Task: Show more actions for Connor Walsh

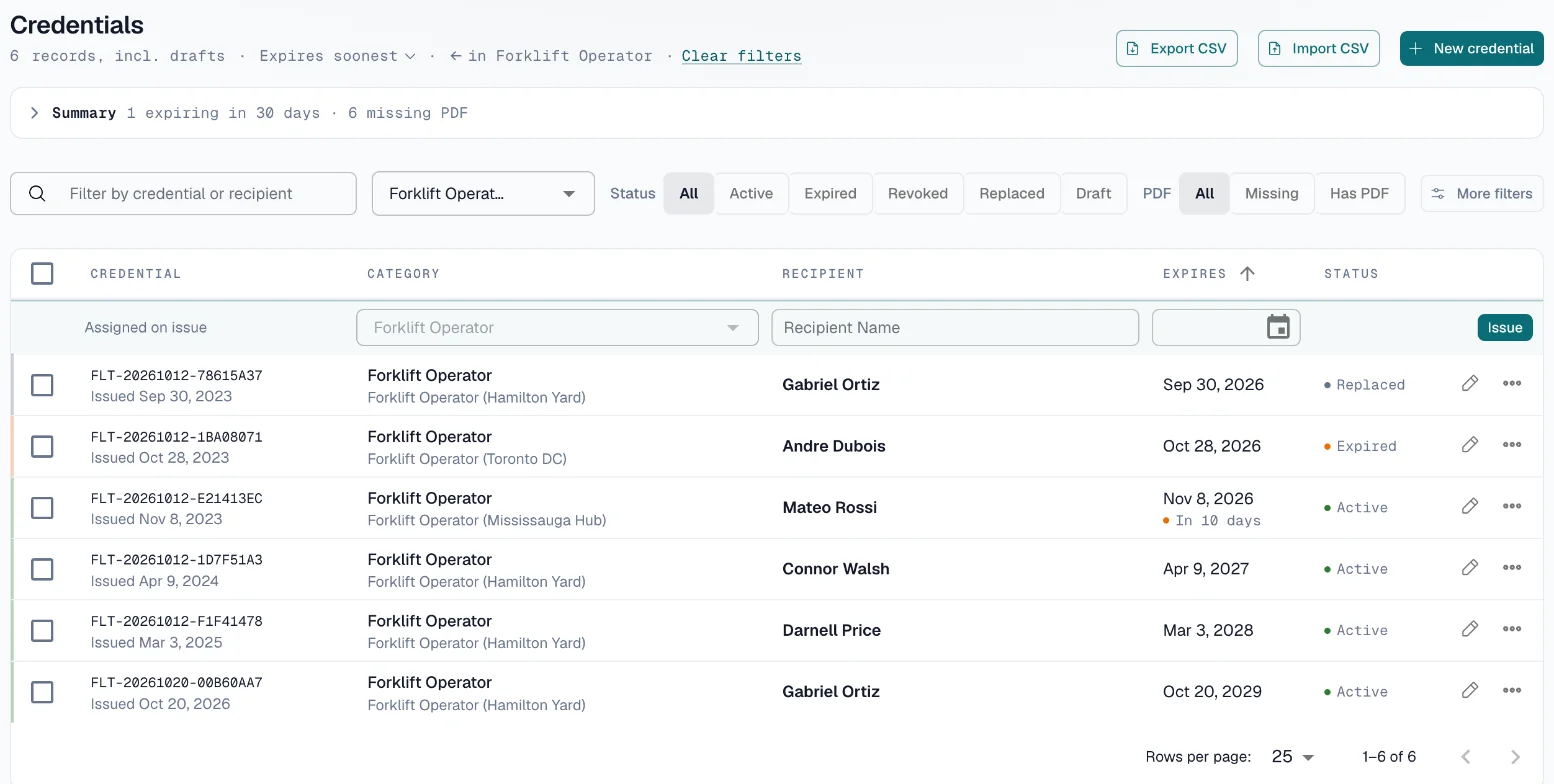Action: pyautogui.click(x=1512, y=568)
